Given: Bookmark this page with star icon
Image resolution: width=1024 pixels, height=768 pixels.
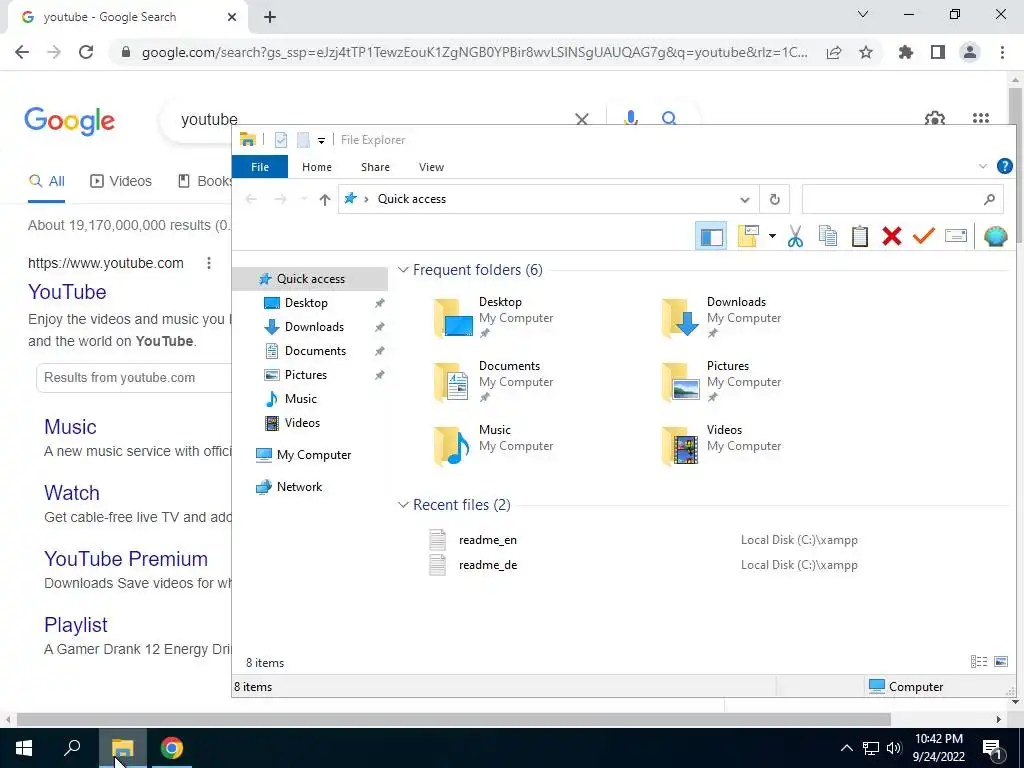Looking at the screenshot, I should click(866, 52).
